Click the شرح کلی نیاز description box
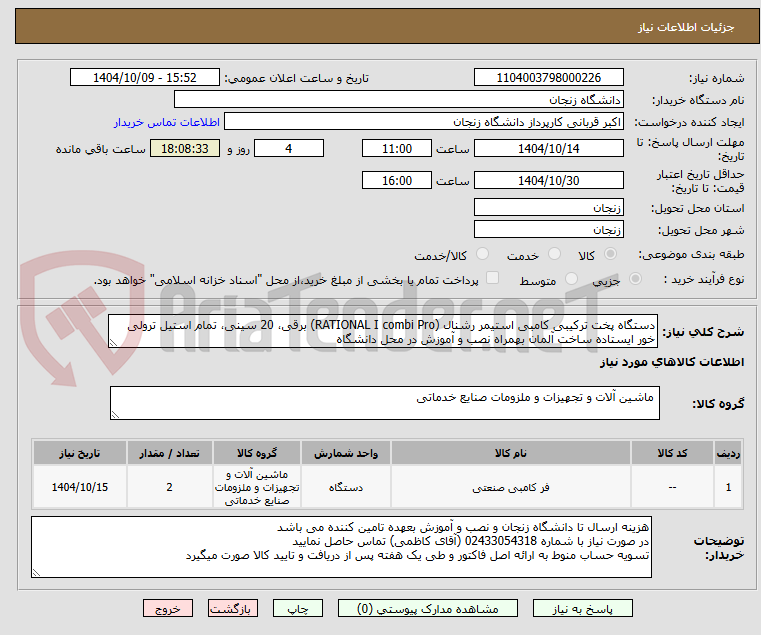 pos(383,331)
